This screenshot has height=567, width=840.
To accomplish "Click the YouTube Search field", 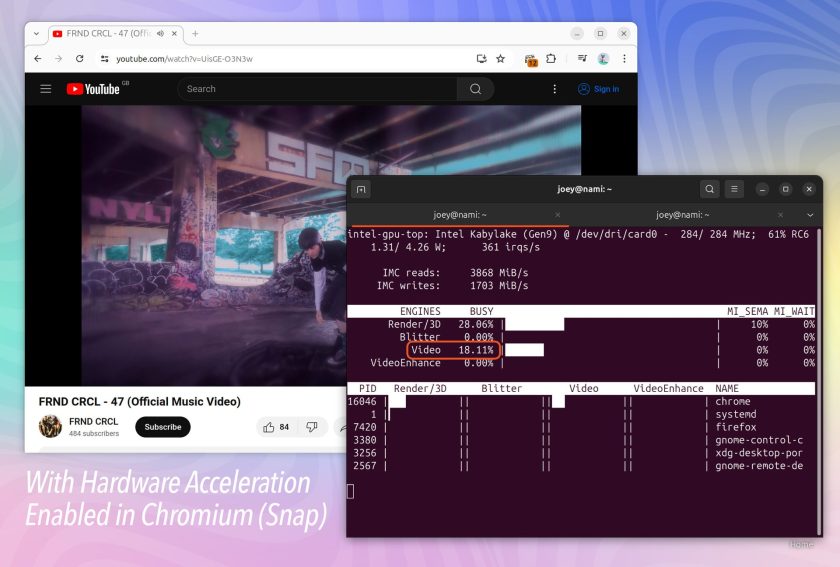I will tap(317, 89).
